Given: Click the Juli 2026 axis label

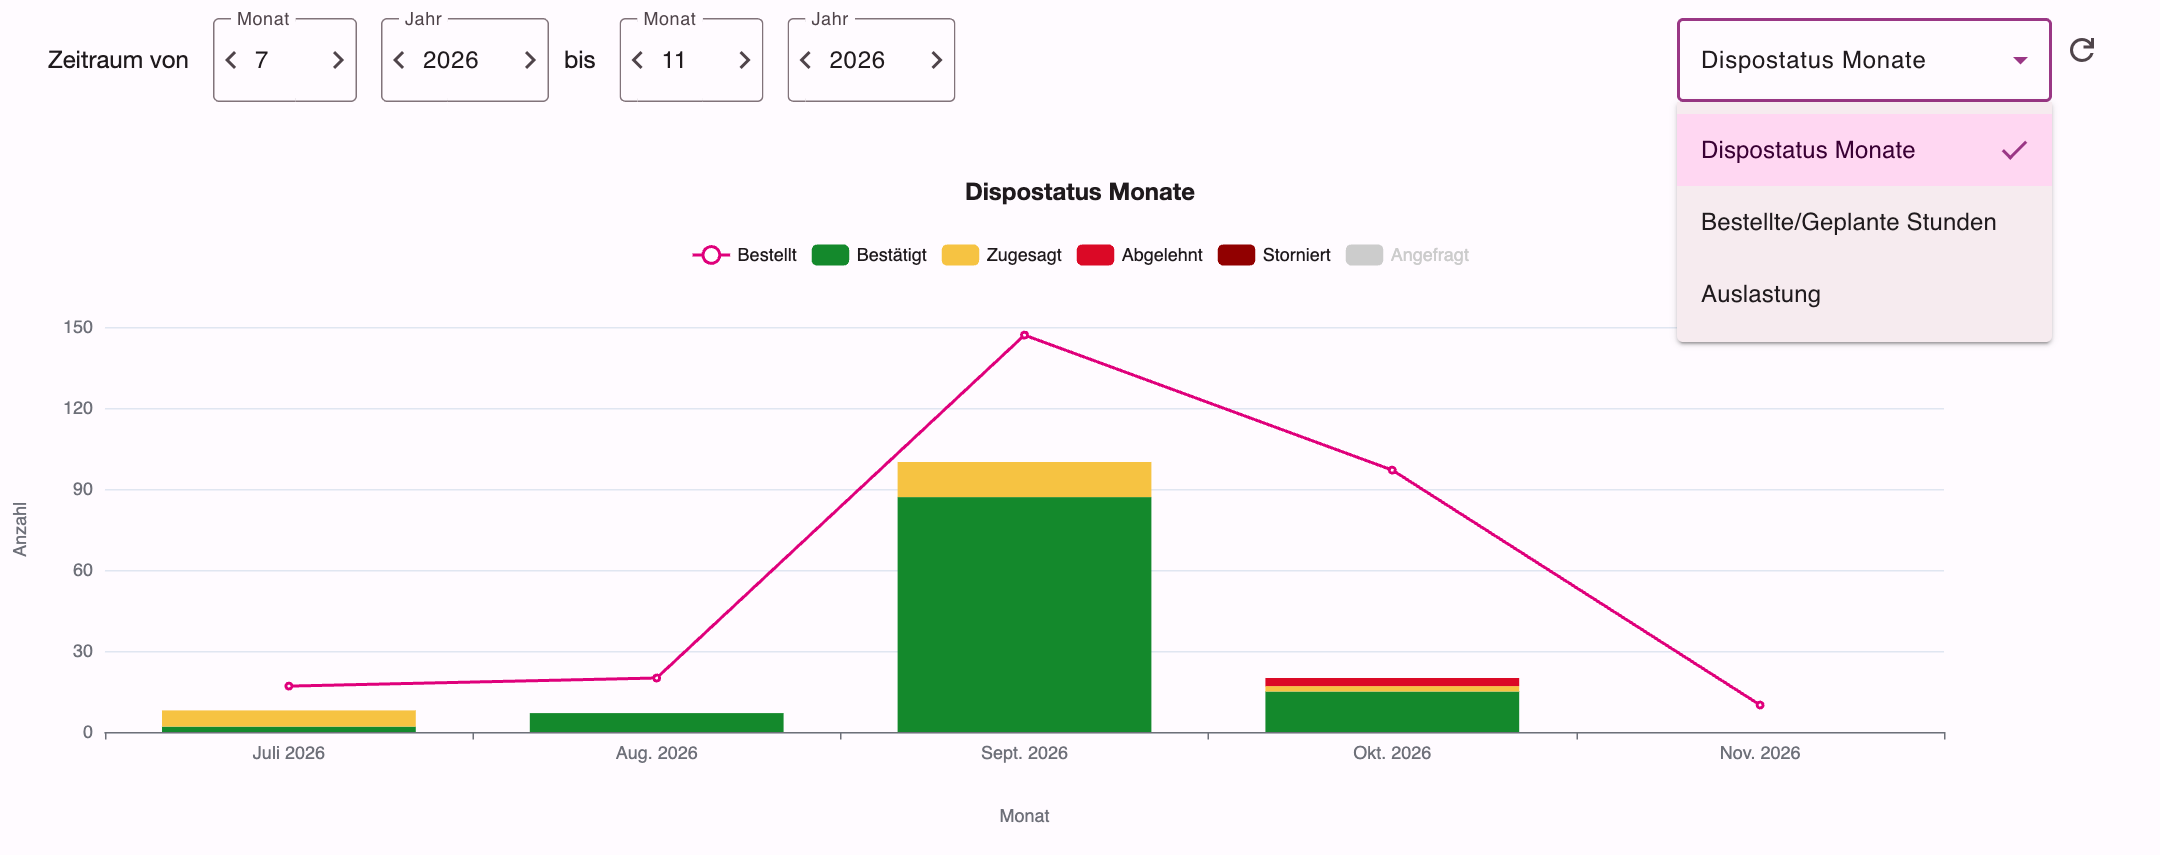Looking at the screenshot, I should [x=289, y=753].
